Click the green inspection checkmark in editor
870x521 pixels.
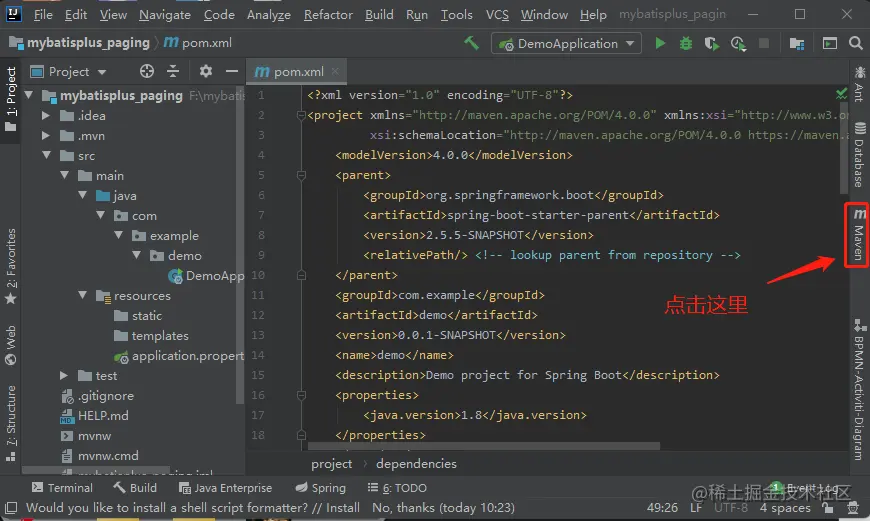pos(841,94)
